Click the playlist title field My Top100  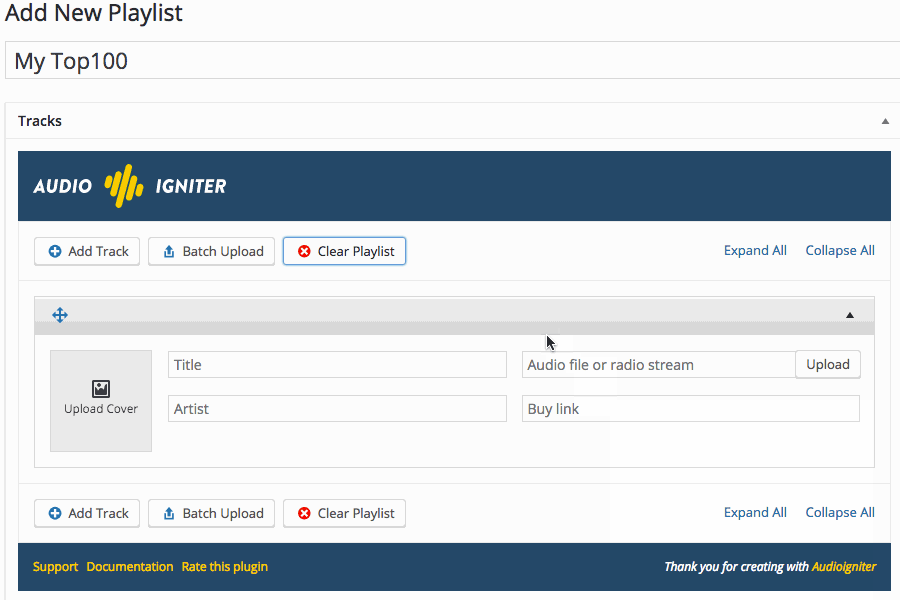[x=452, y=60]
